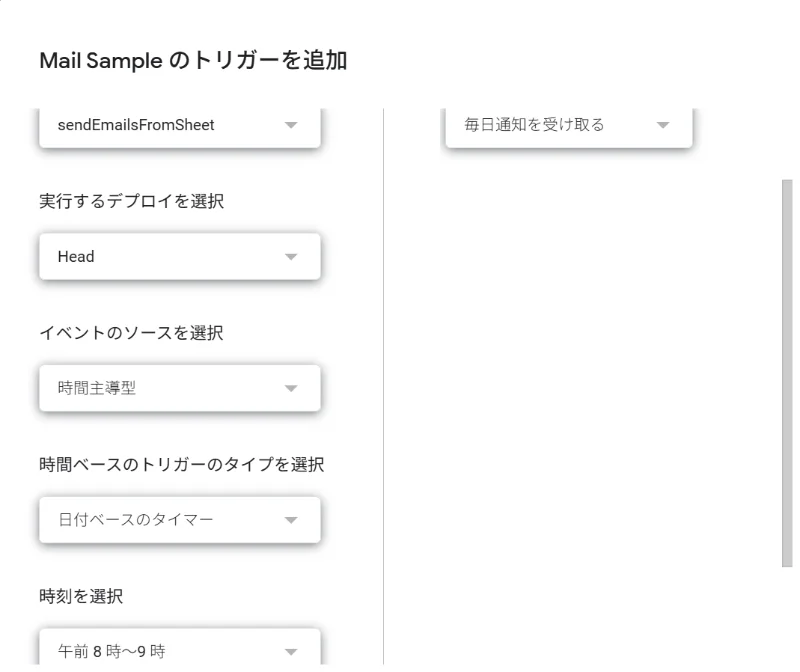Click the arrow beside 日付ベースのタイマー
Viewport: 800px width, 672px height.
(x=291, y=520)
